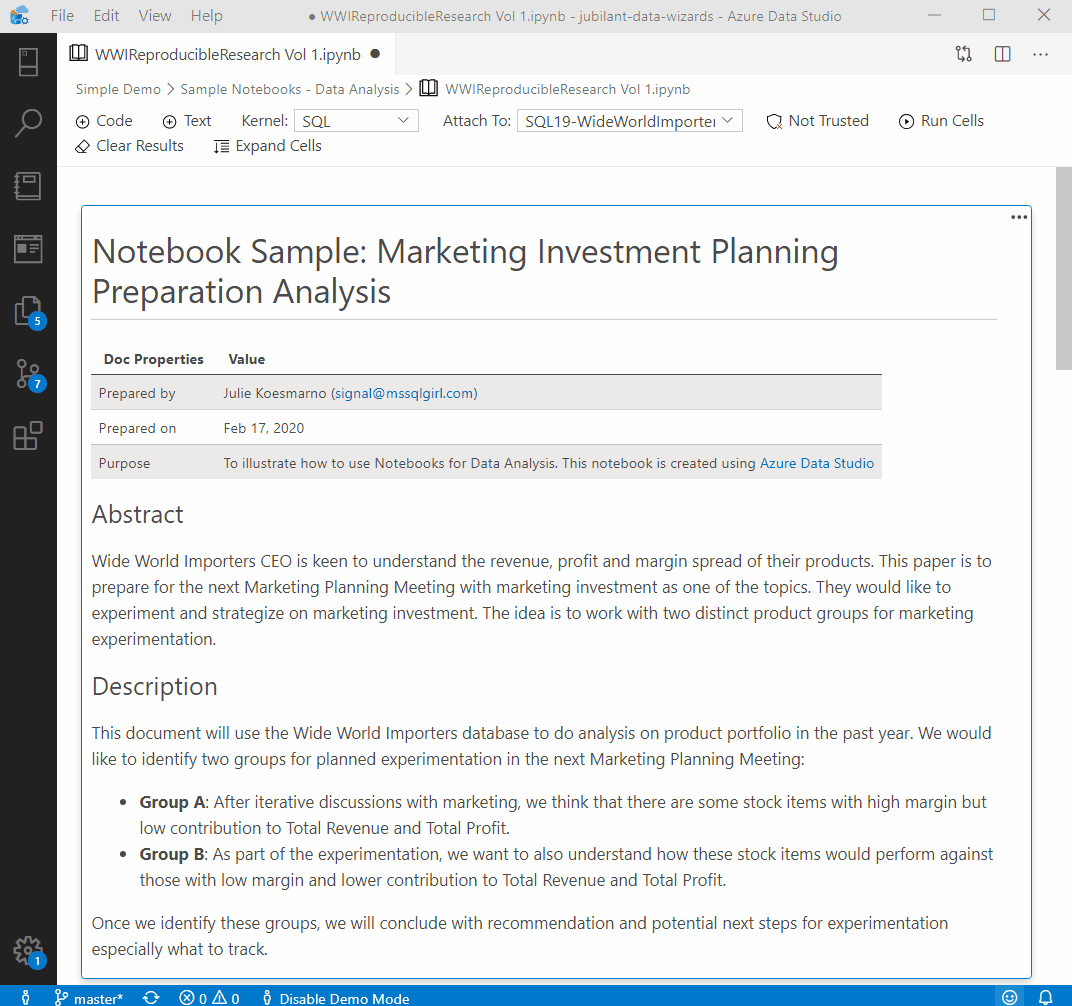Open the Kernel SQL dropdown
This screenshot has height=1006, width=1072.
click(356, 121)
